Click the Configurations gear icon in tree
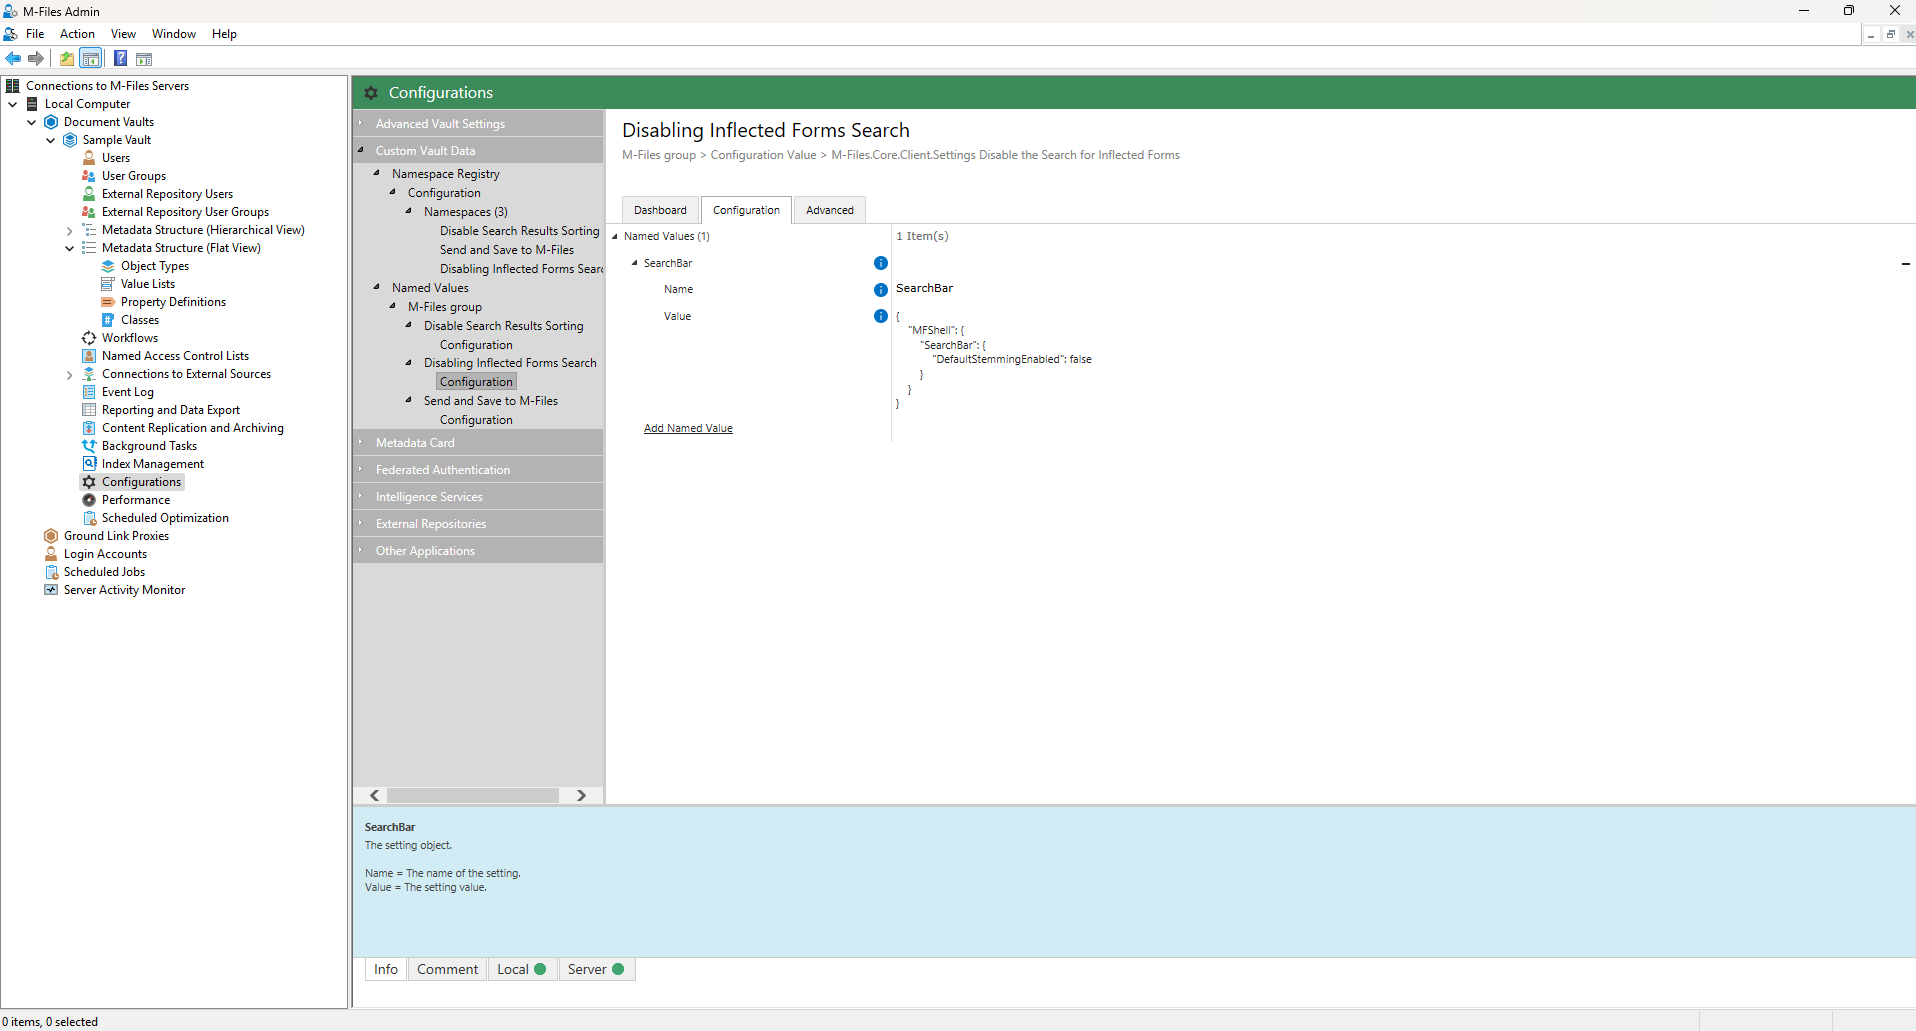 point(89,482)
